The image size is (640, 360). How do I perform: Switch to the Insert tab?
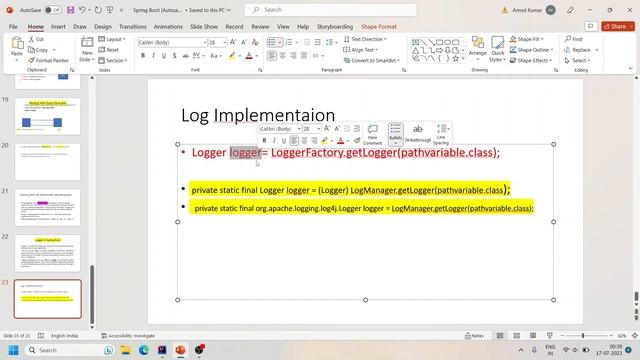58,27
